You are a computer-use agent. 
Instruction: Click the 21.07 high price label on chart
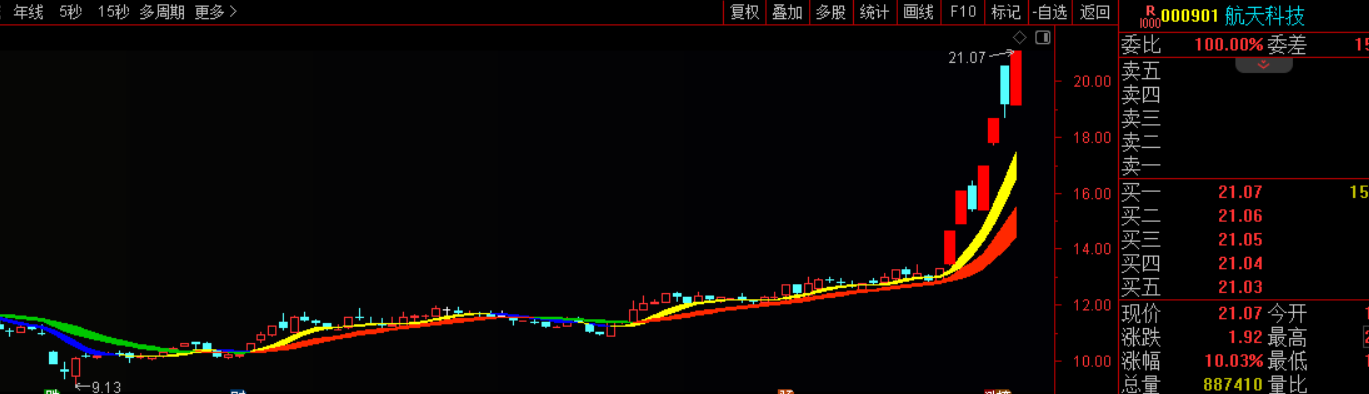tap(967, 58)
